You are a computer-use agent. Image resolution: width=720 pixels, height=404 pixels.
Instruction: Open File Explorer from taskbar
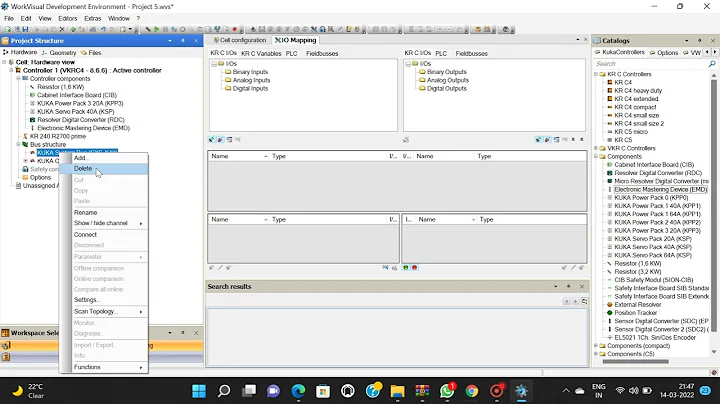point(397,391)
